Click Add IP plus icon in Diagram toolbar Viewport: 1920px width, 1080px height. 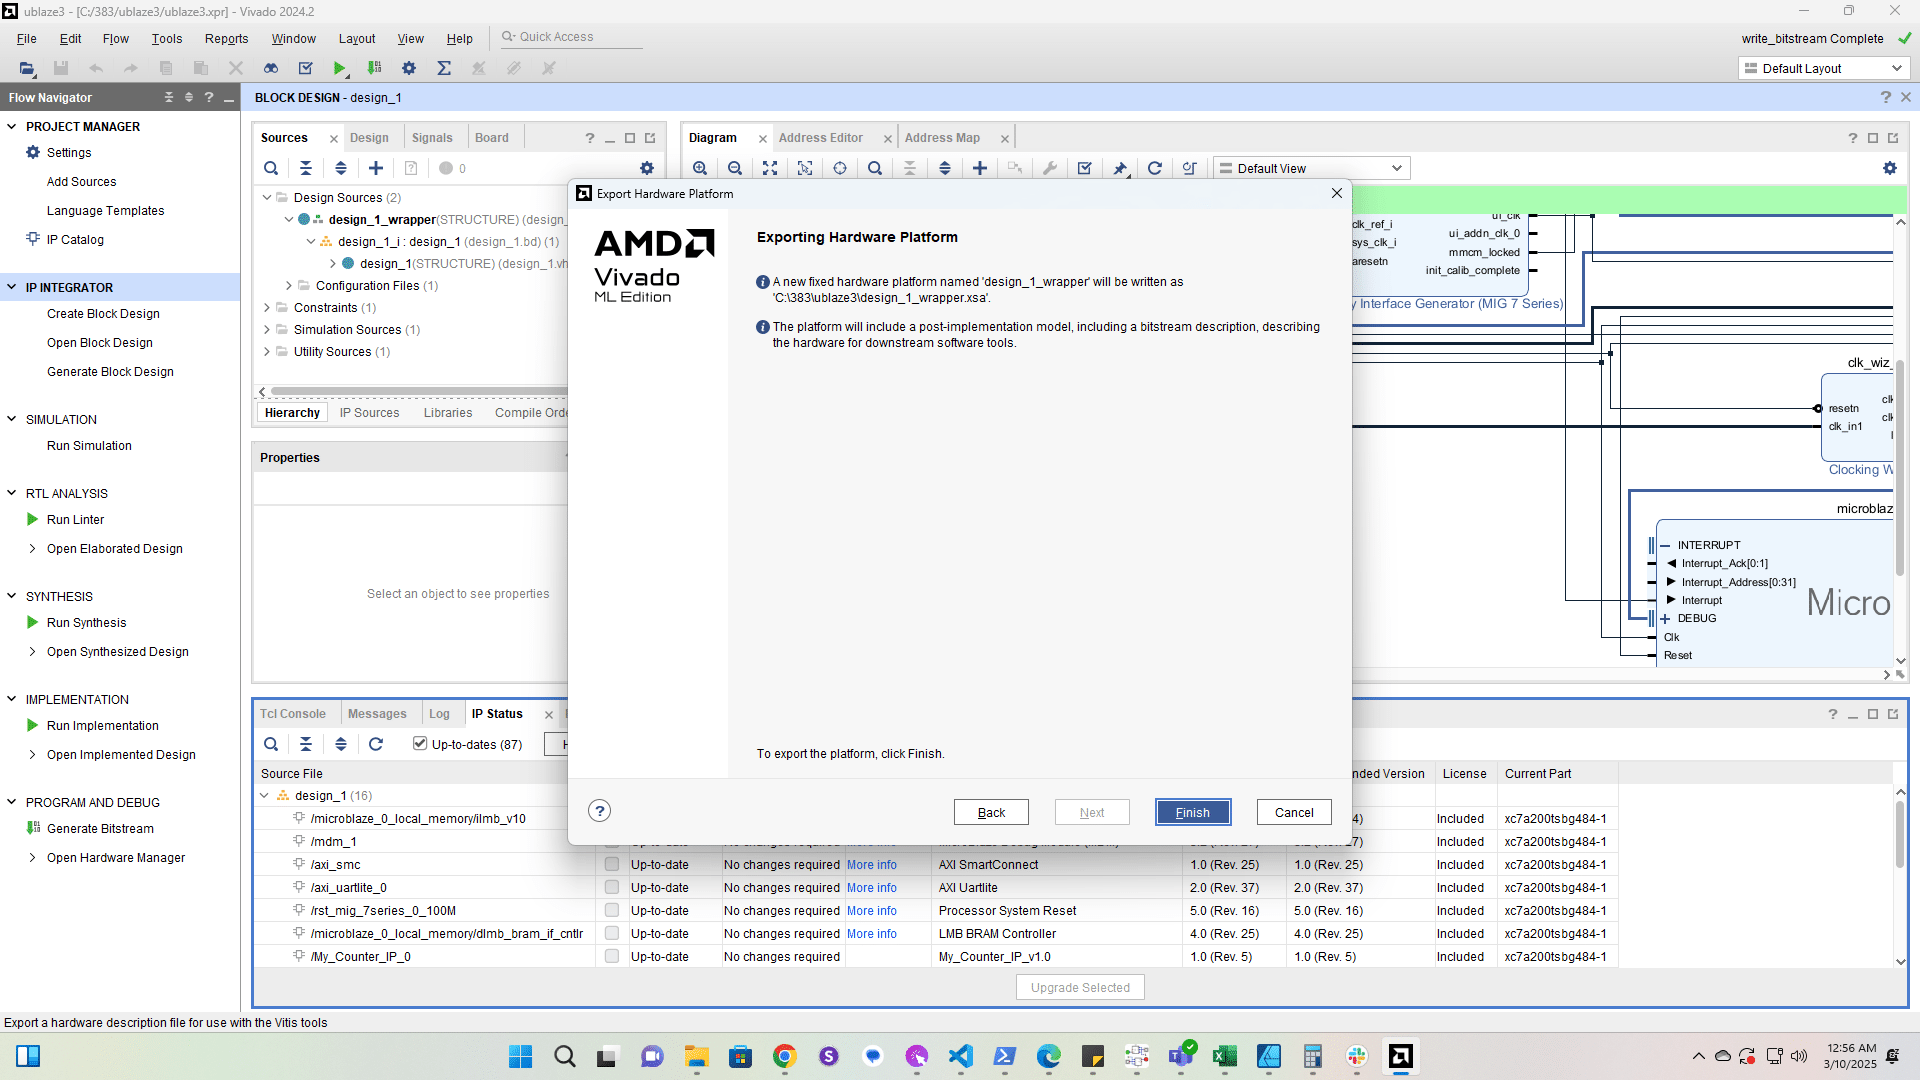980,168
